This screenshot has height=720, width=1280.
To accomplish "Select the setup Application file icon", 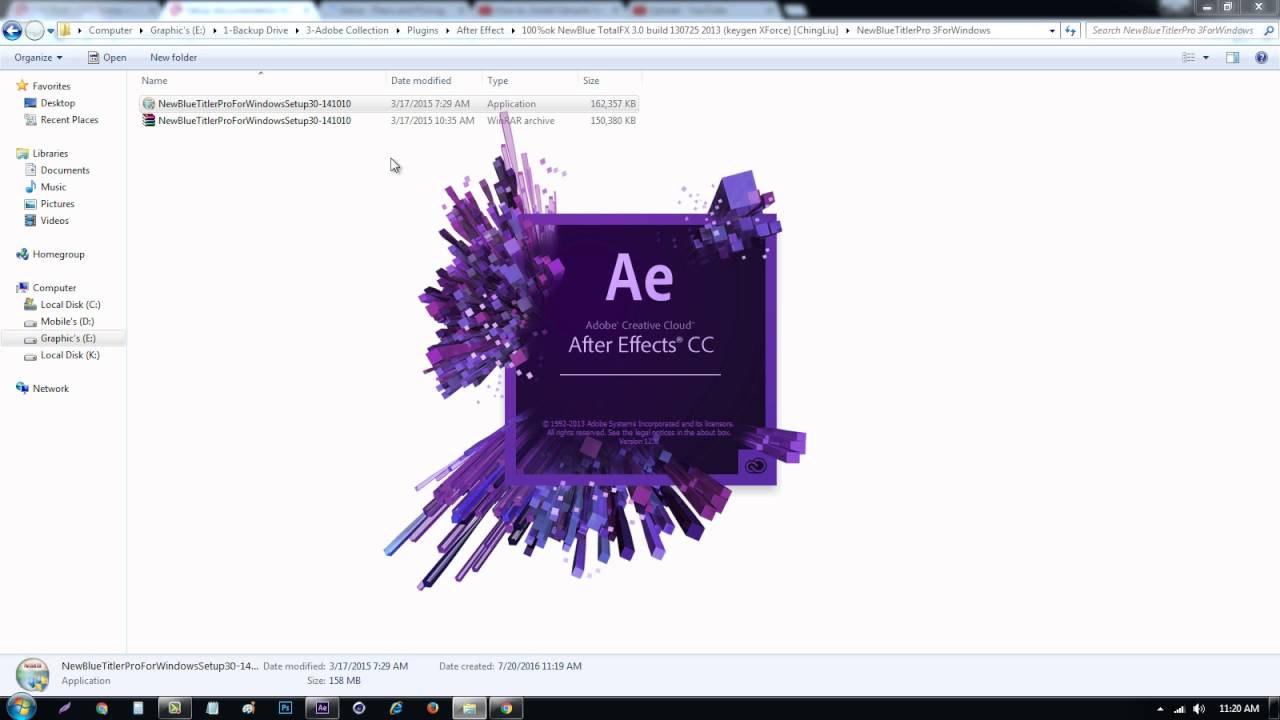I will click(x=149, y=104).
